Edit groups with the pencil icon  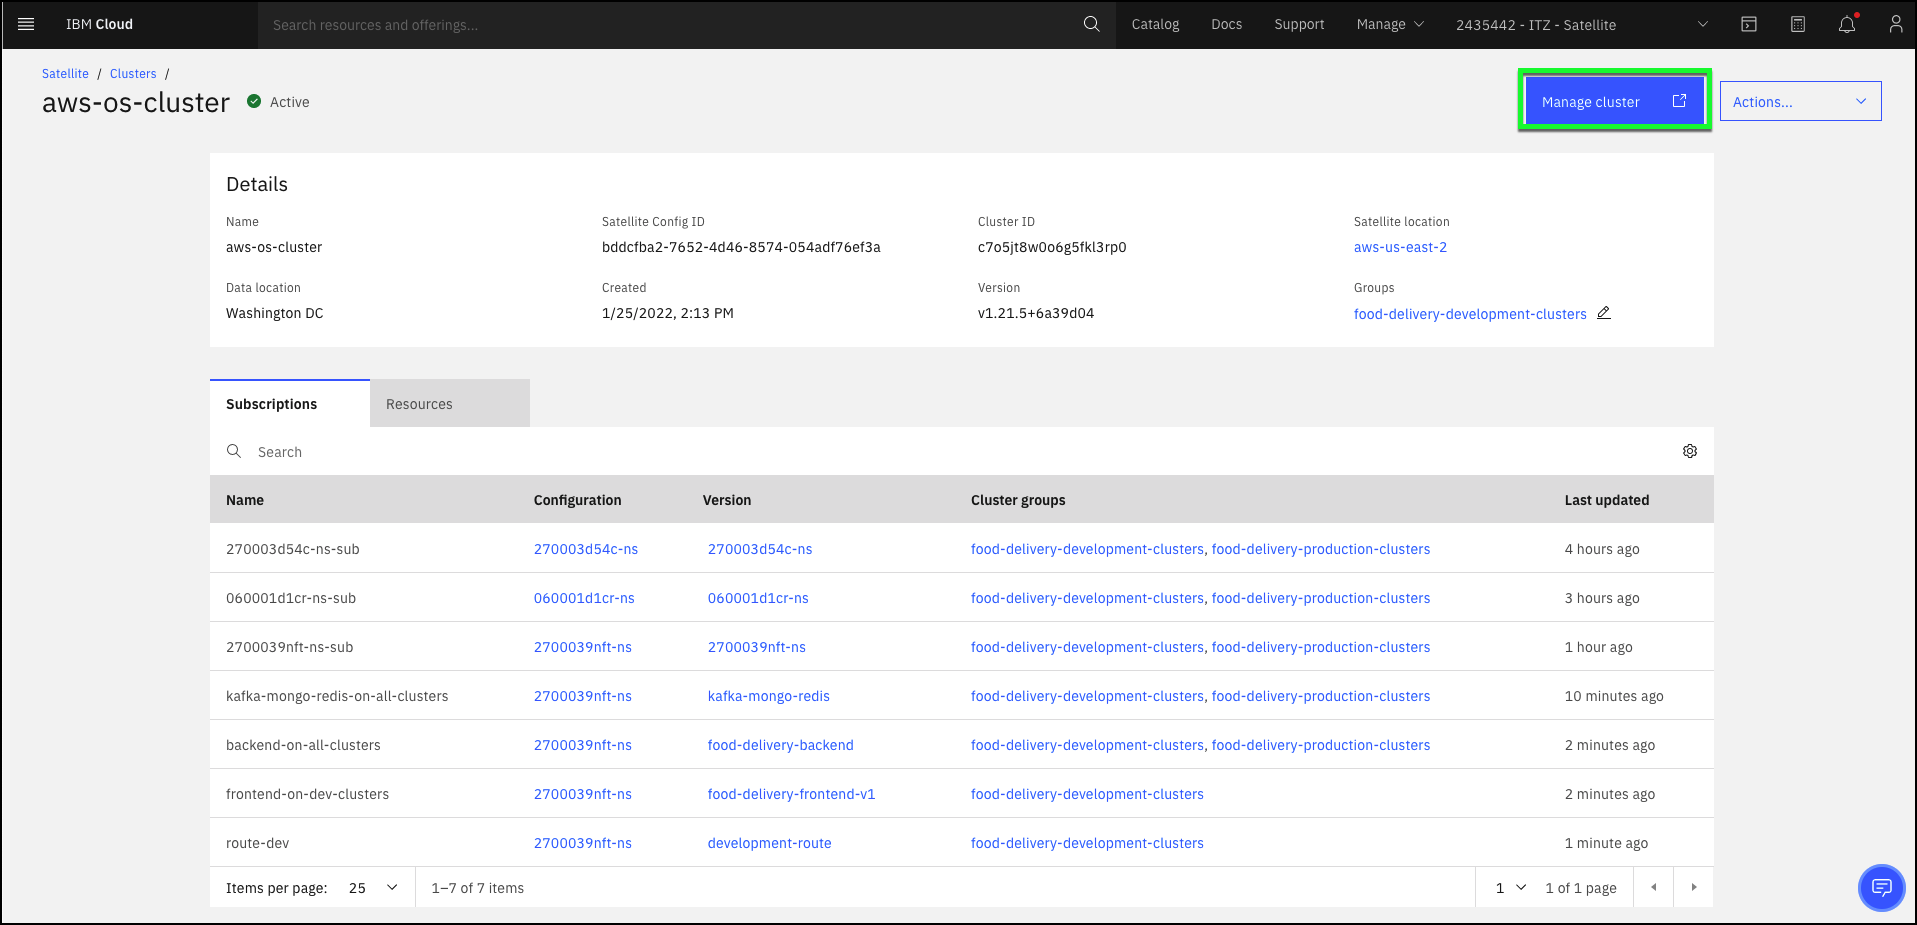pyautogui.click(x=1604, y=313)
